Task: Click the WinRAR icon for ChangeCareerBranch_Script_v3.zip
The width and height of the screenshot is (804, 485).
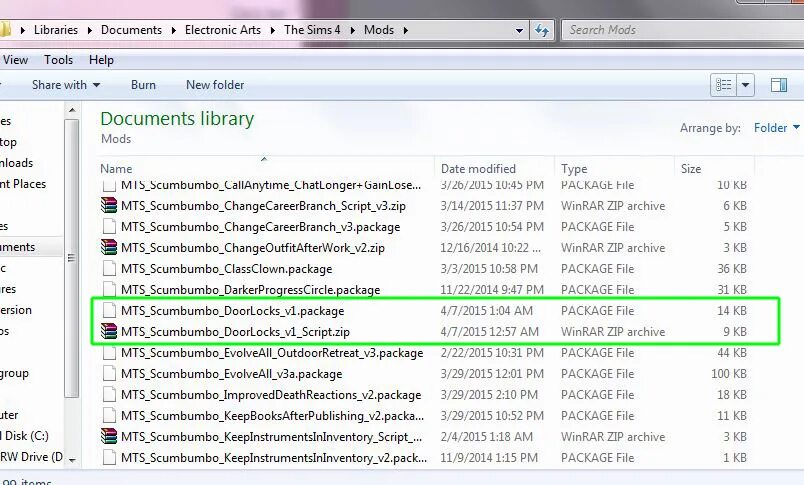Action: (109, 206)
